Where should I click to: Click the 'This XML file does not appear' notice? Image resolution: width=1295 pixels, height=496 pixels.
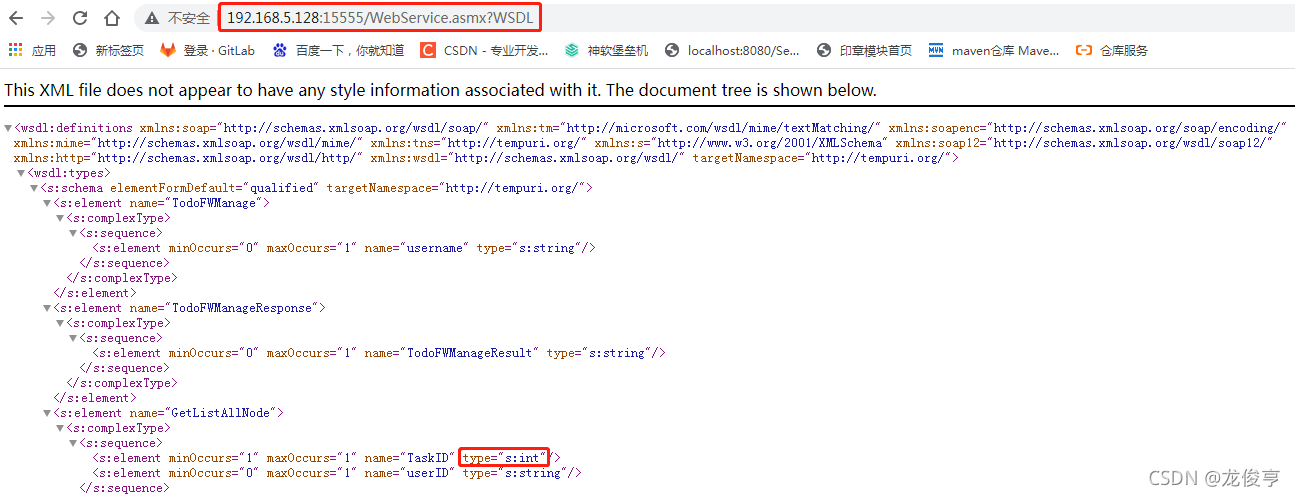tap(441, 90)
